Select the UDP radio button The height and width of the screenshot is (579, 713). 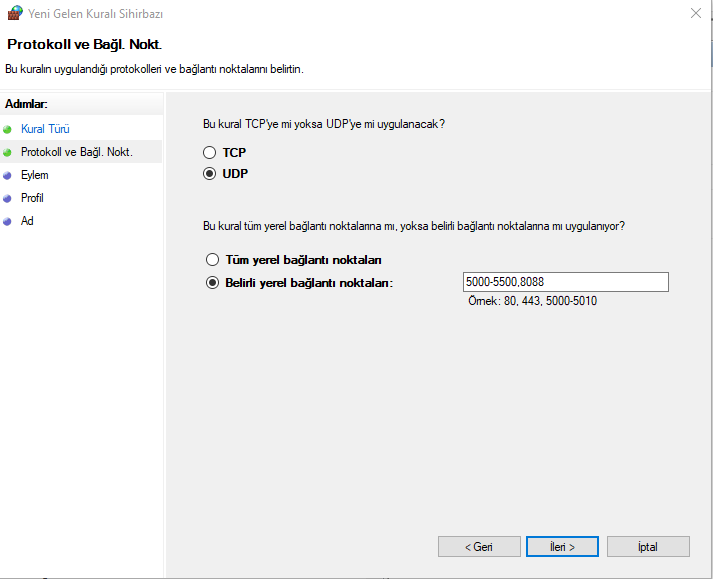(210, 173)
